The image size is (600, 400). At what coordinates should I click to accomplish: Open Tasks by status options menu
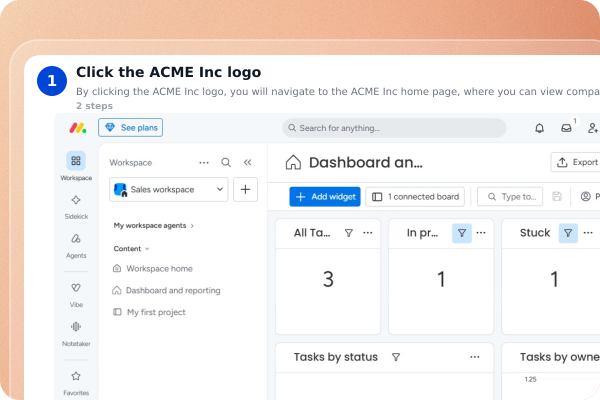point(475,357)
